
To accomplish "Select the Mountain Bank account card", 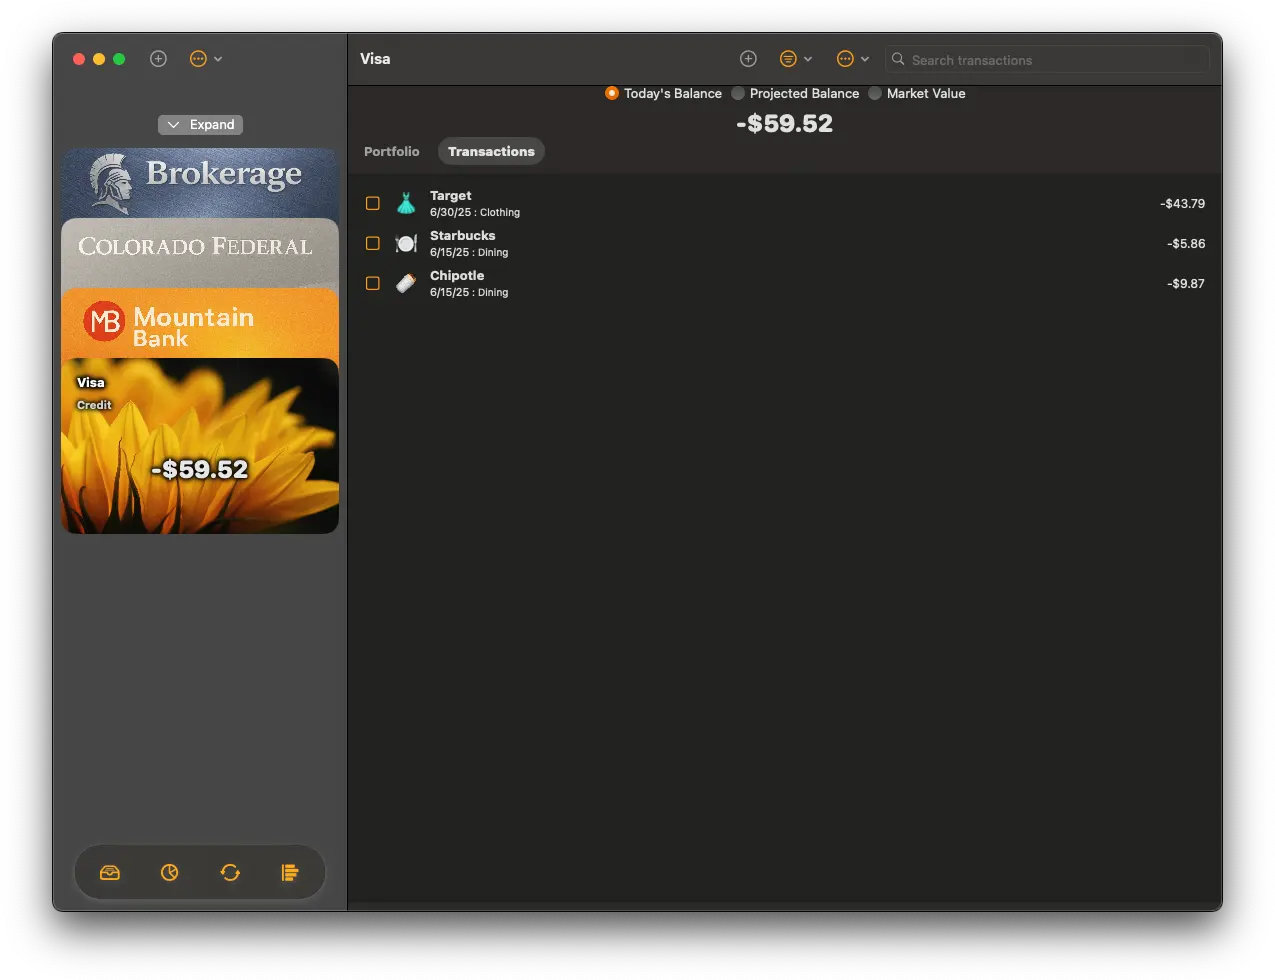I will pyautogui.click(x=200, y=323).
